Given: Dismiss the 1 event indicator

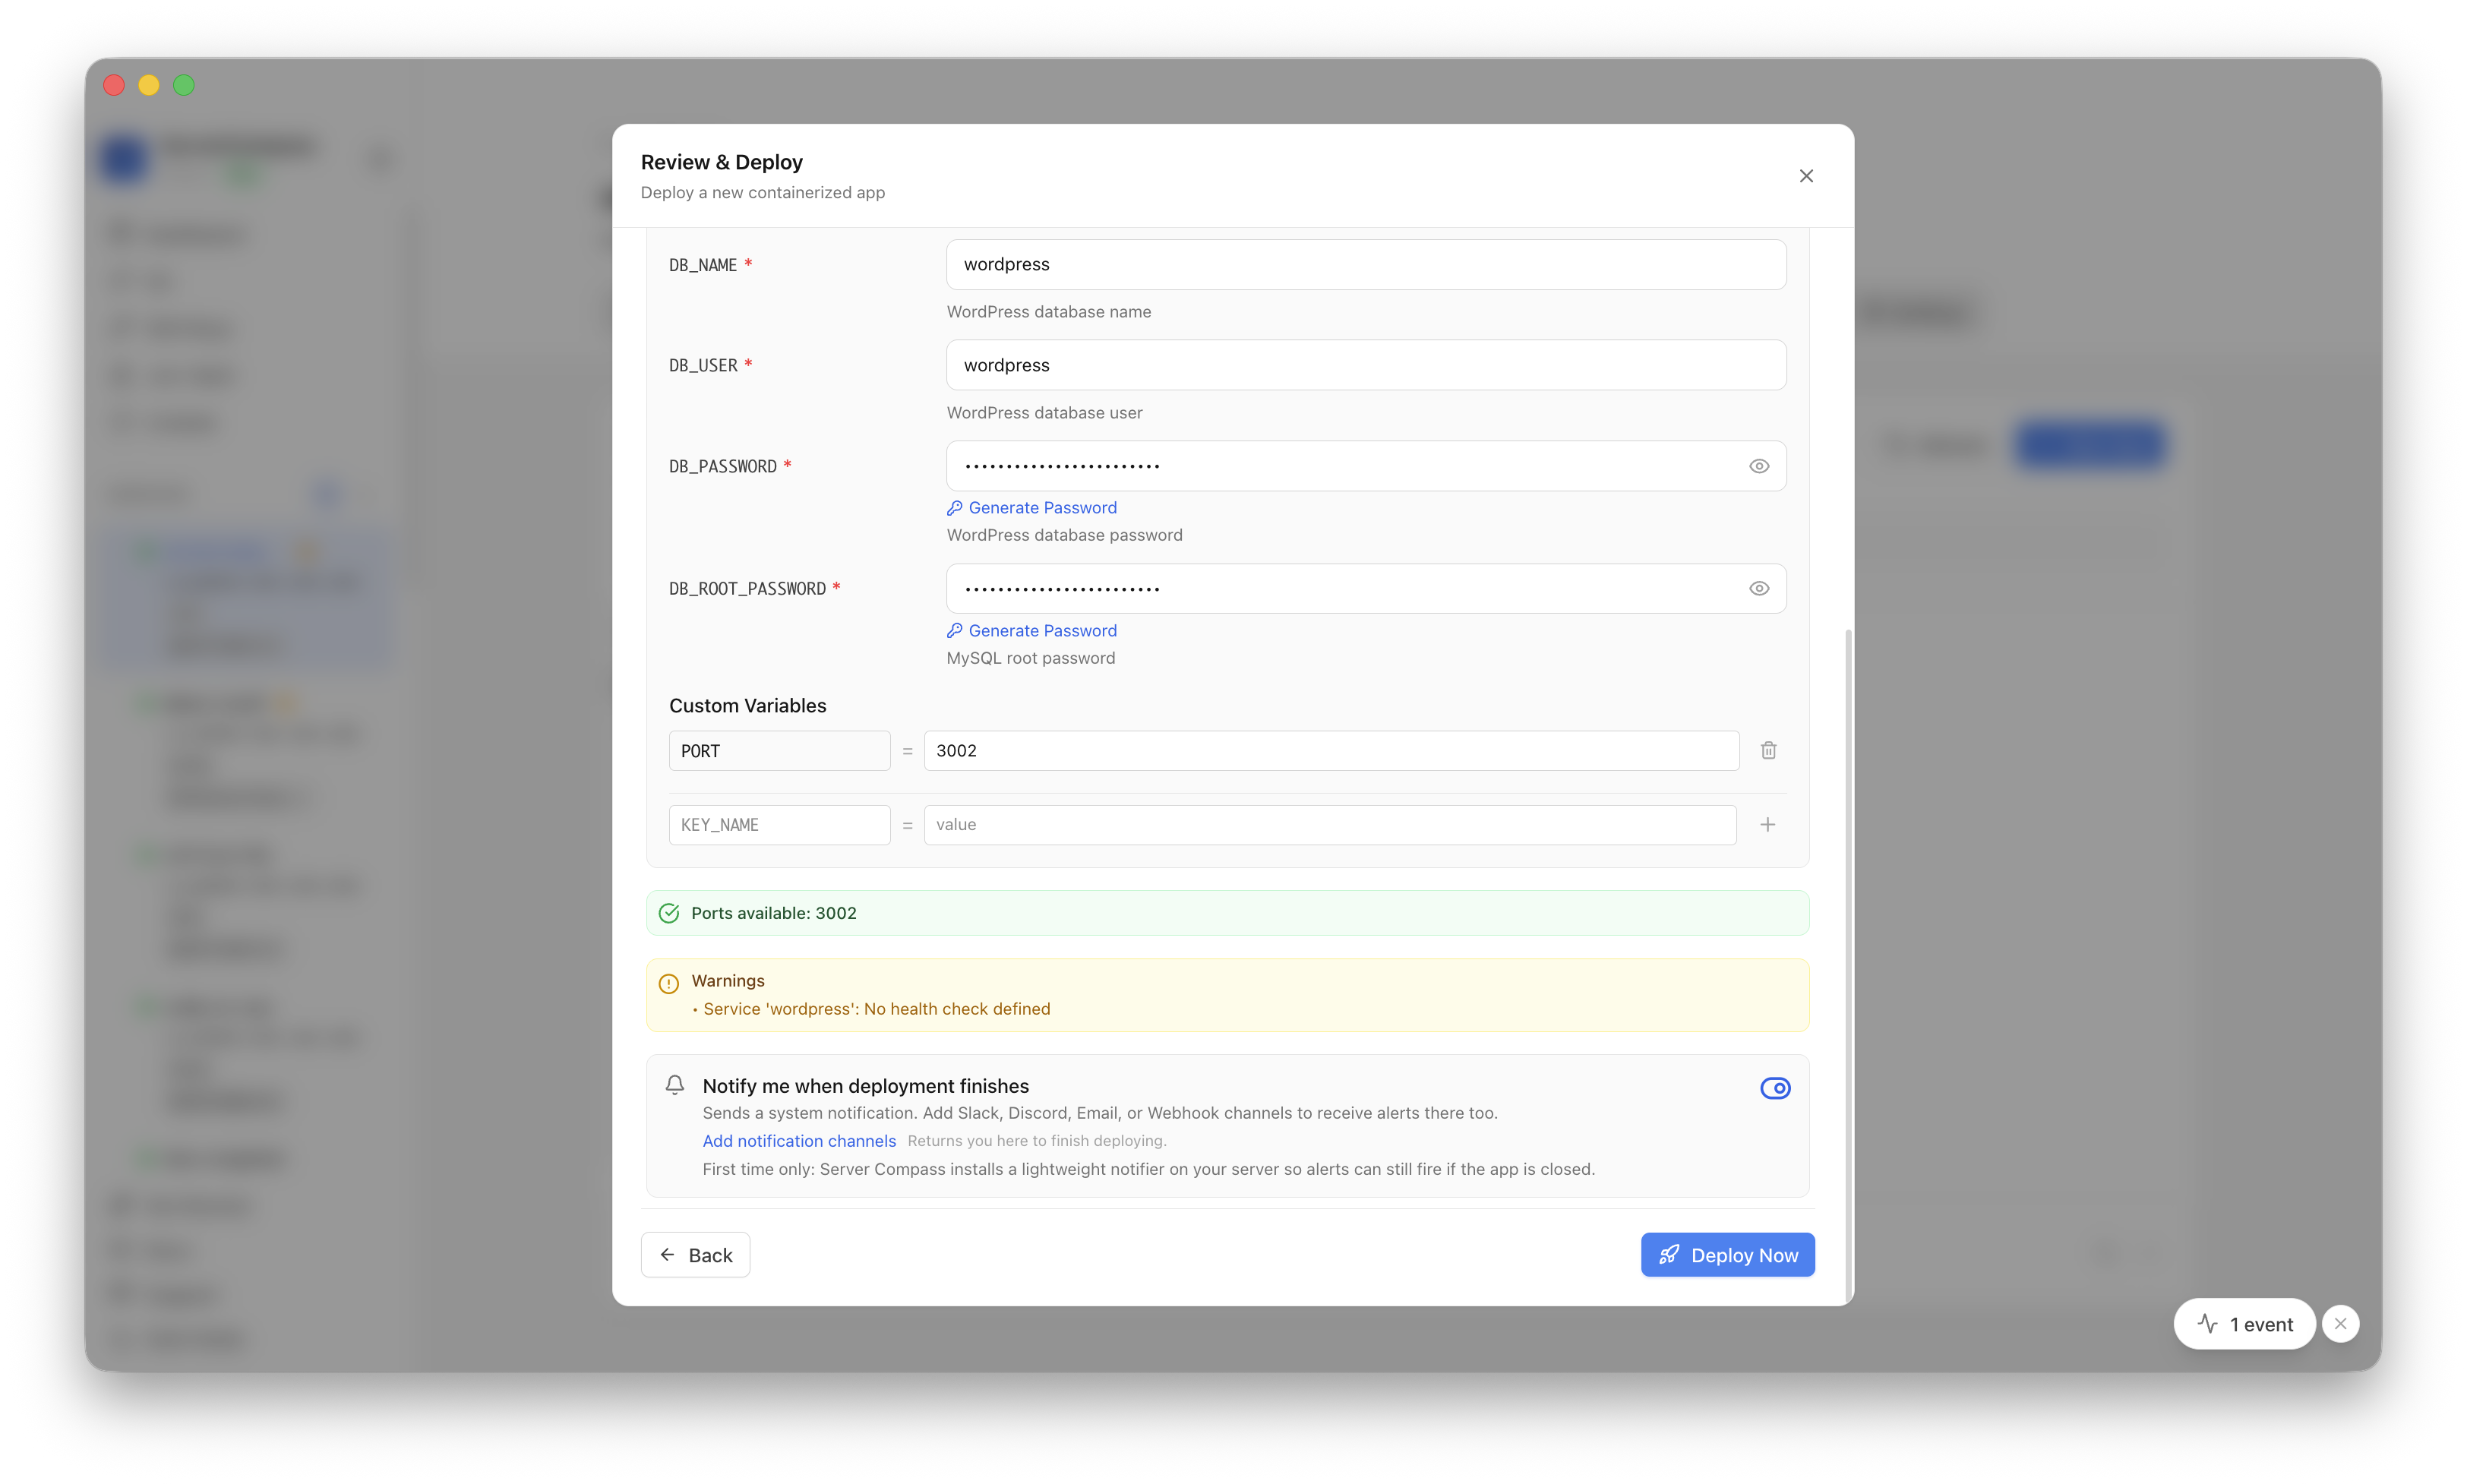Looking at the screenshot, I should pyautogui.click(x=2340, y=1324).
